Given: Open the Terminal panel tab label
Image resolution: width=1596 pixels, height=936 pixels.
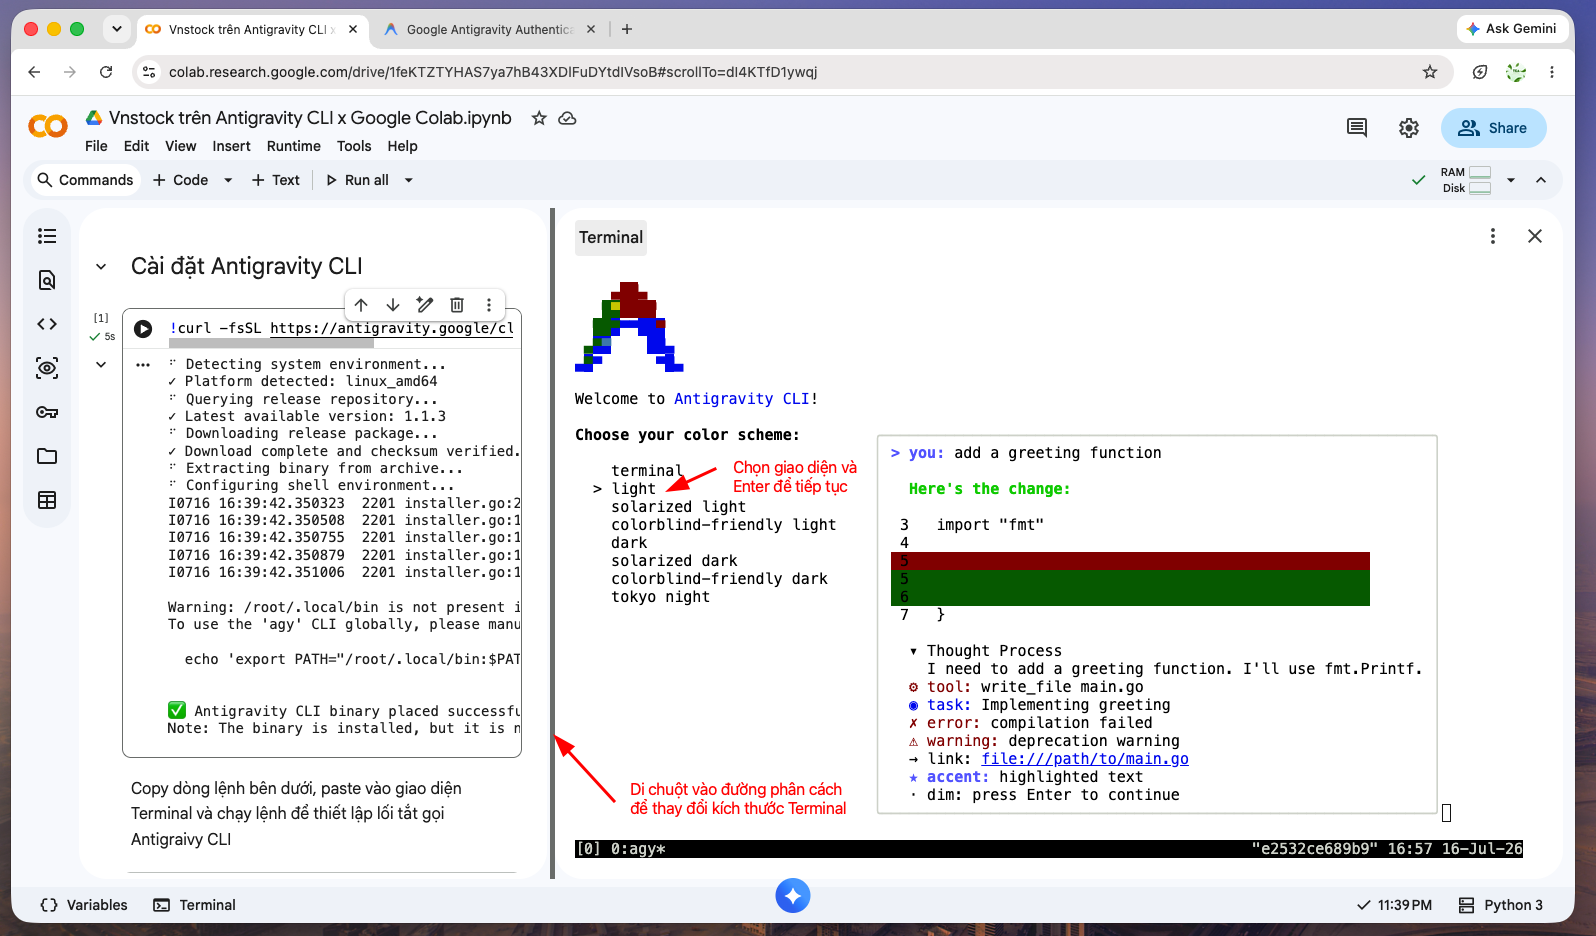Looking at the screenshot, I should [611, 237].
